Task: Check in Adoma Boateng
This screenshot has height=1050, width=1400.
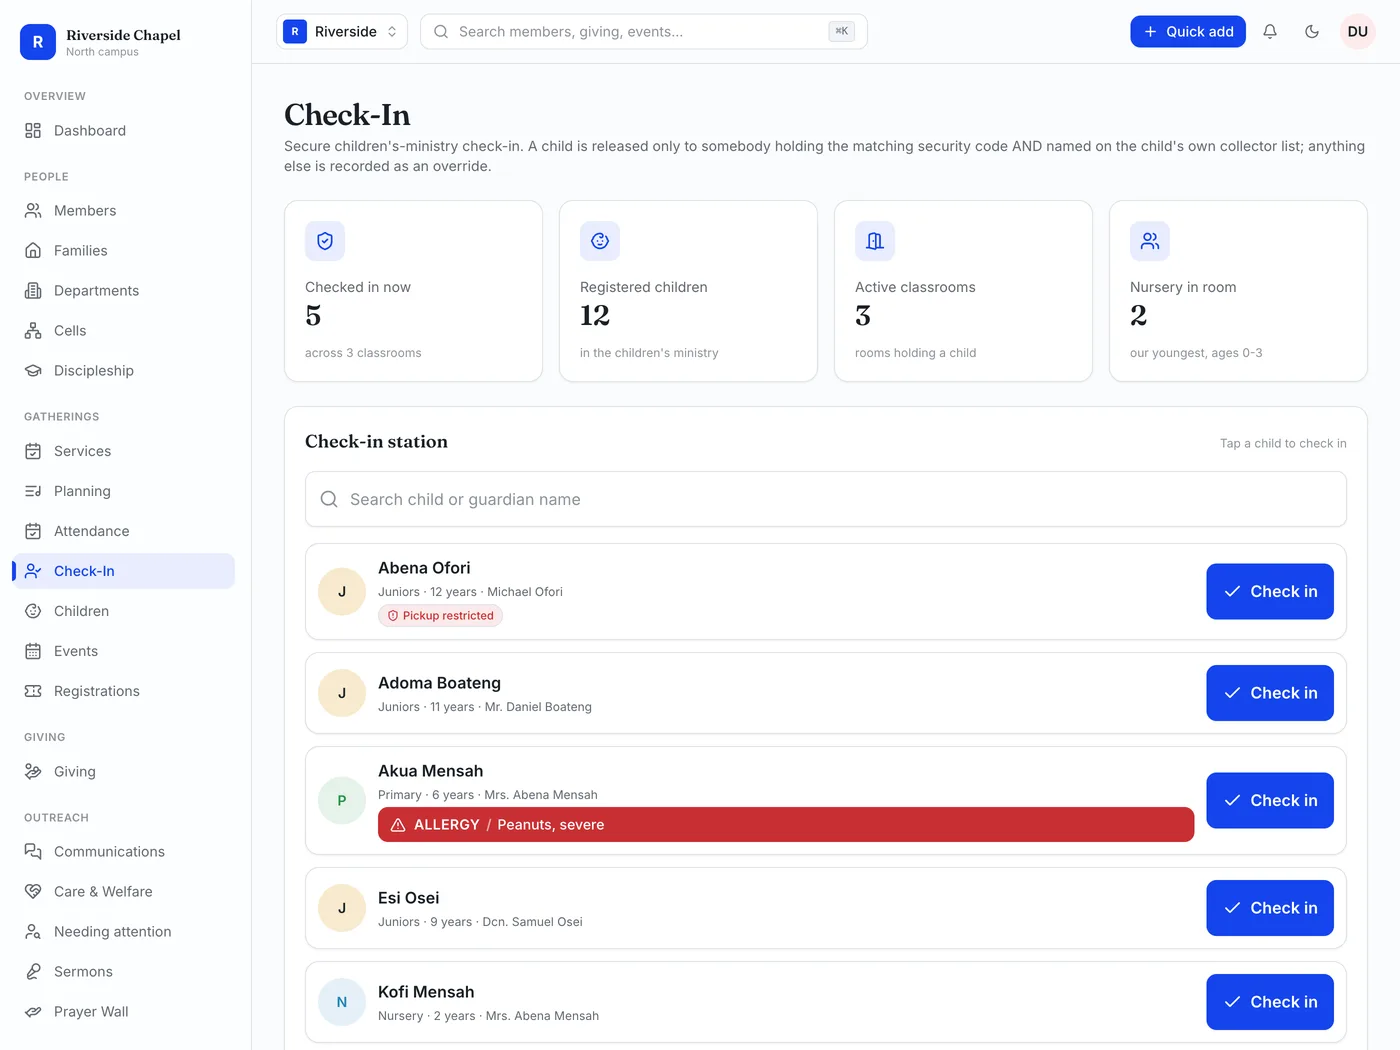Action: [1270, 693]
